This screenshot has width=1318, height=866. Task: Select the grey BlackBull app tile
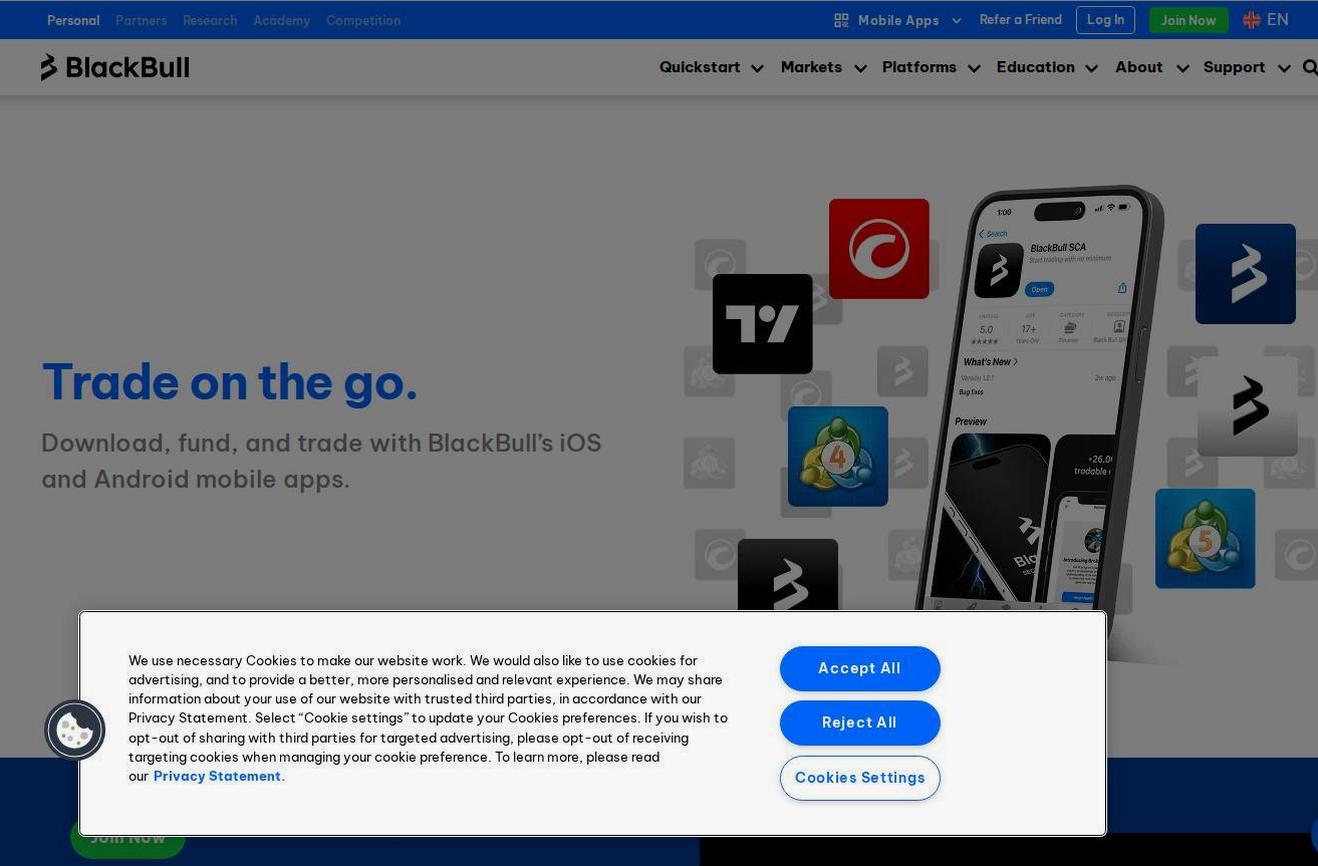pyautogui.click(x=1247, y=406)
